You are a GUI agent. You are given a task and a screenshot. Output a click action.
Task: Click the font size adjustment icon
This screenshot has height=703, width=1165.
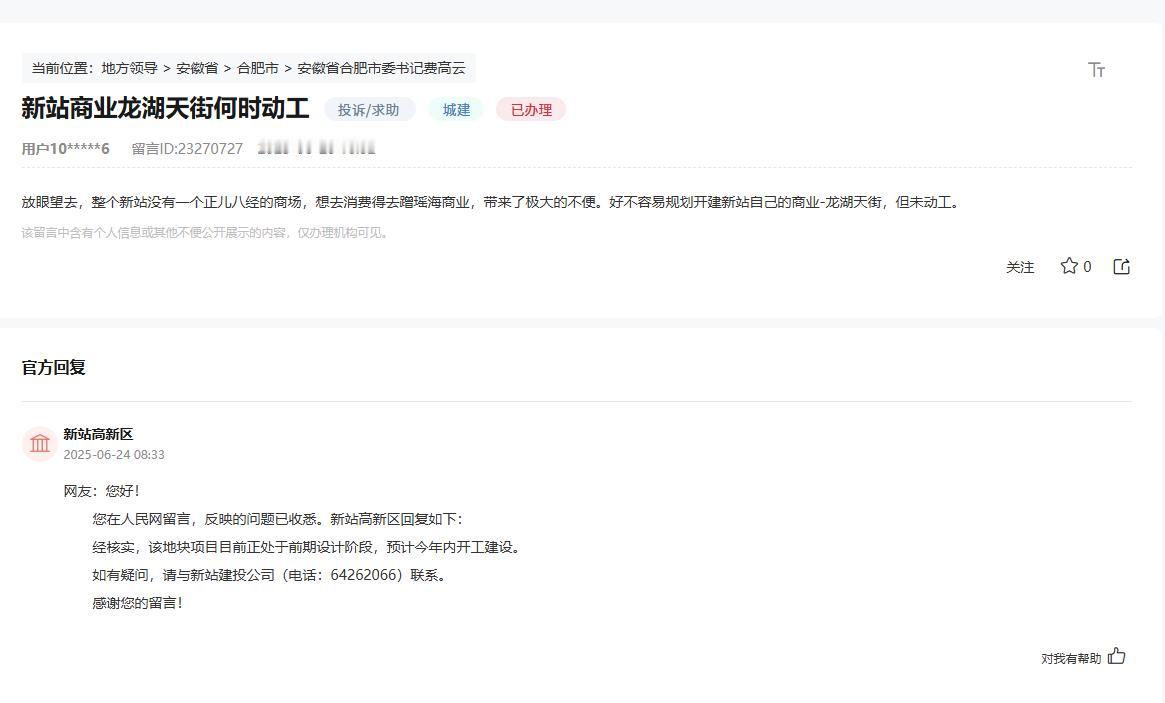[1096, 70]
